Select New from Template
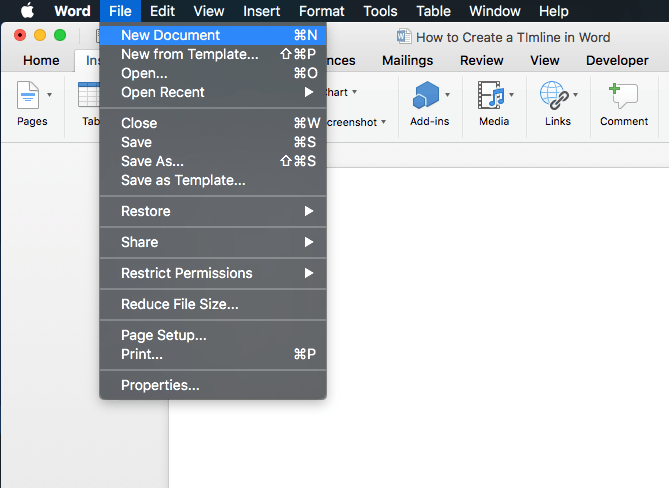 [x=213, y=54]
